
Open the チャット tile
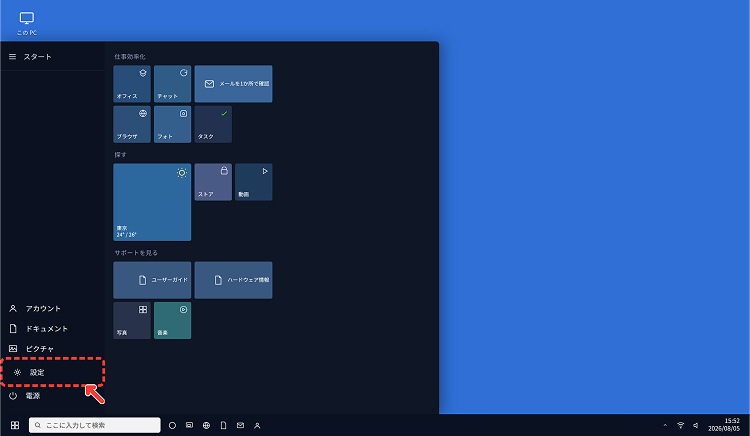[173, 84]
